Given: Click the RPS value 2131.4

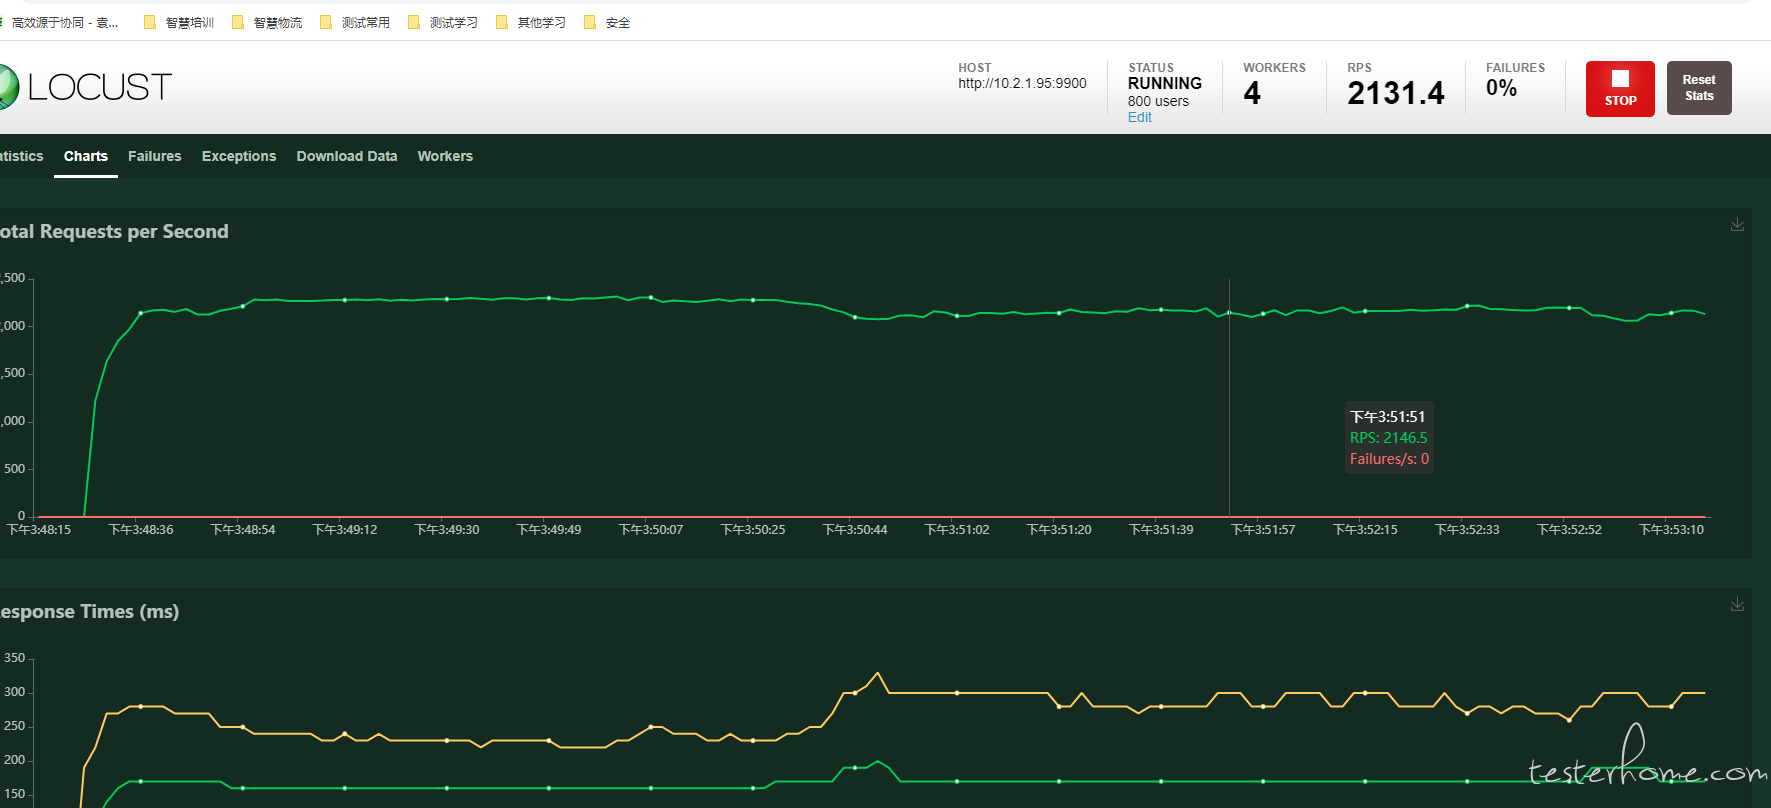Looking at the screenshot, I should point(1396,93).
